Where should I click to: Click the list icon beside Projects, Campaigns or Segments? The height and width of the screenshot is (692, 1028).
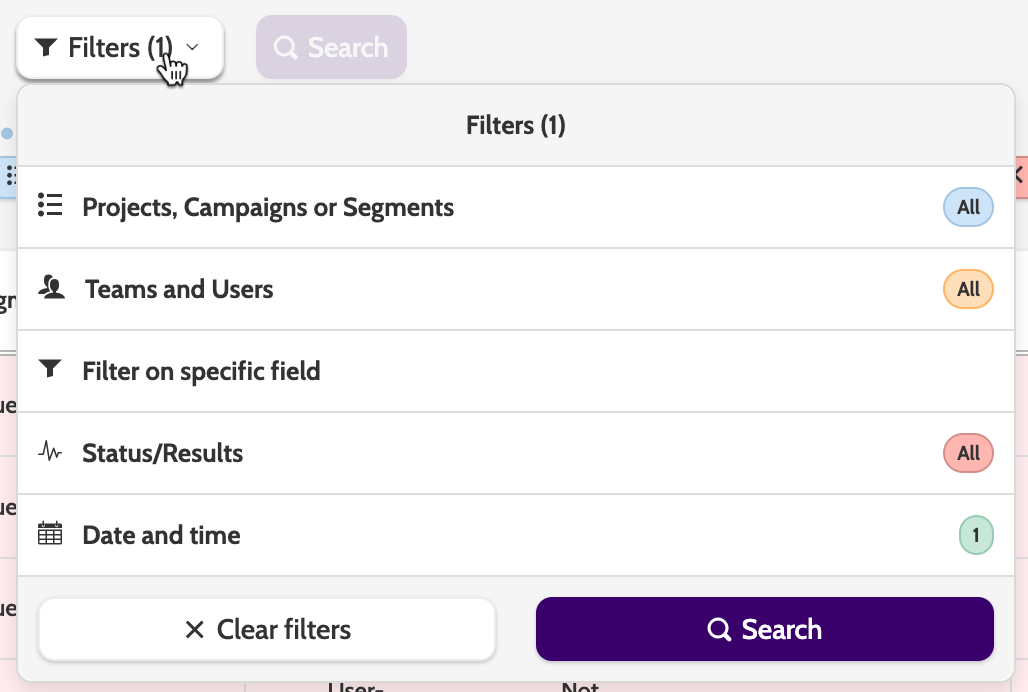(50, 206)
